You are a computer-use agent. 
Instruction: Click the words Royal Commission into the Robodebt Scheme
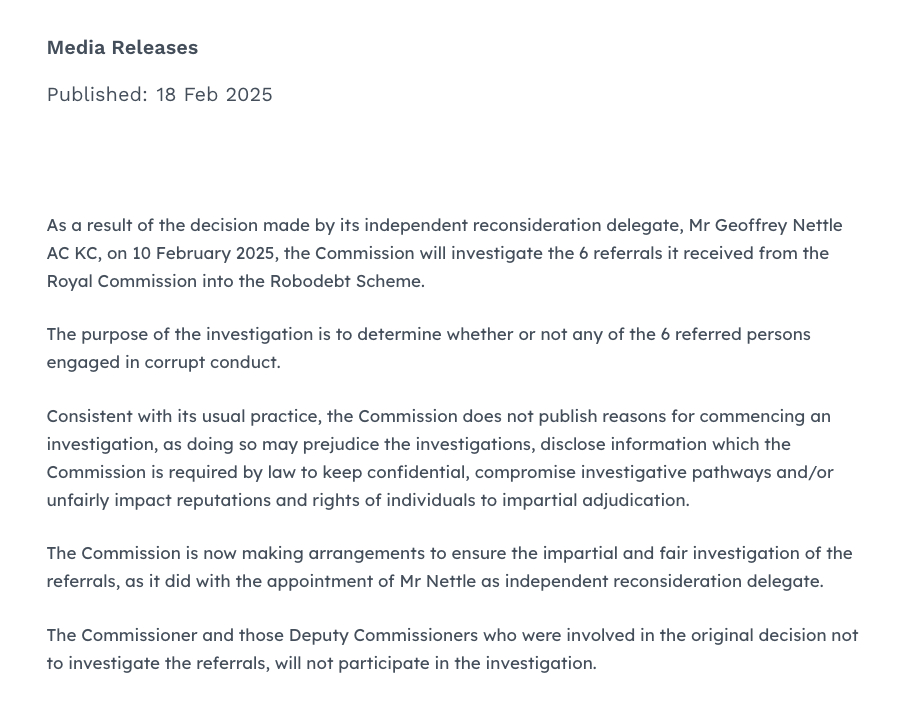pos(235,281)
